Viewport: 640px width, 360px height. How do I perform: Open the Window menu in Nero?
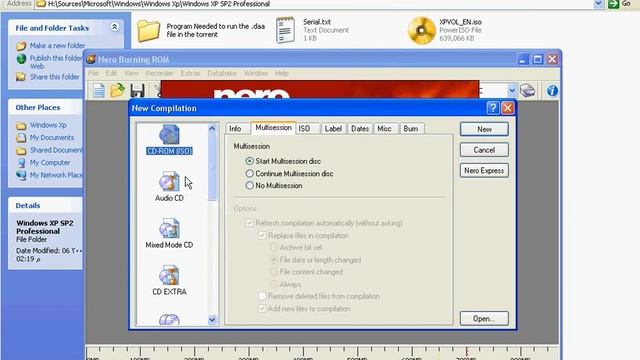pos(256,73)
